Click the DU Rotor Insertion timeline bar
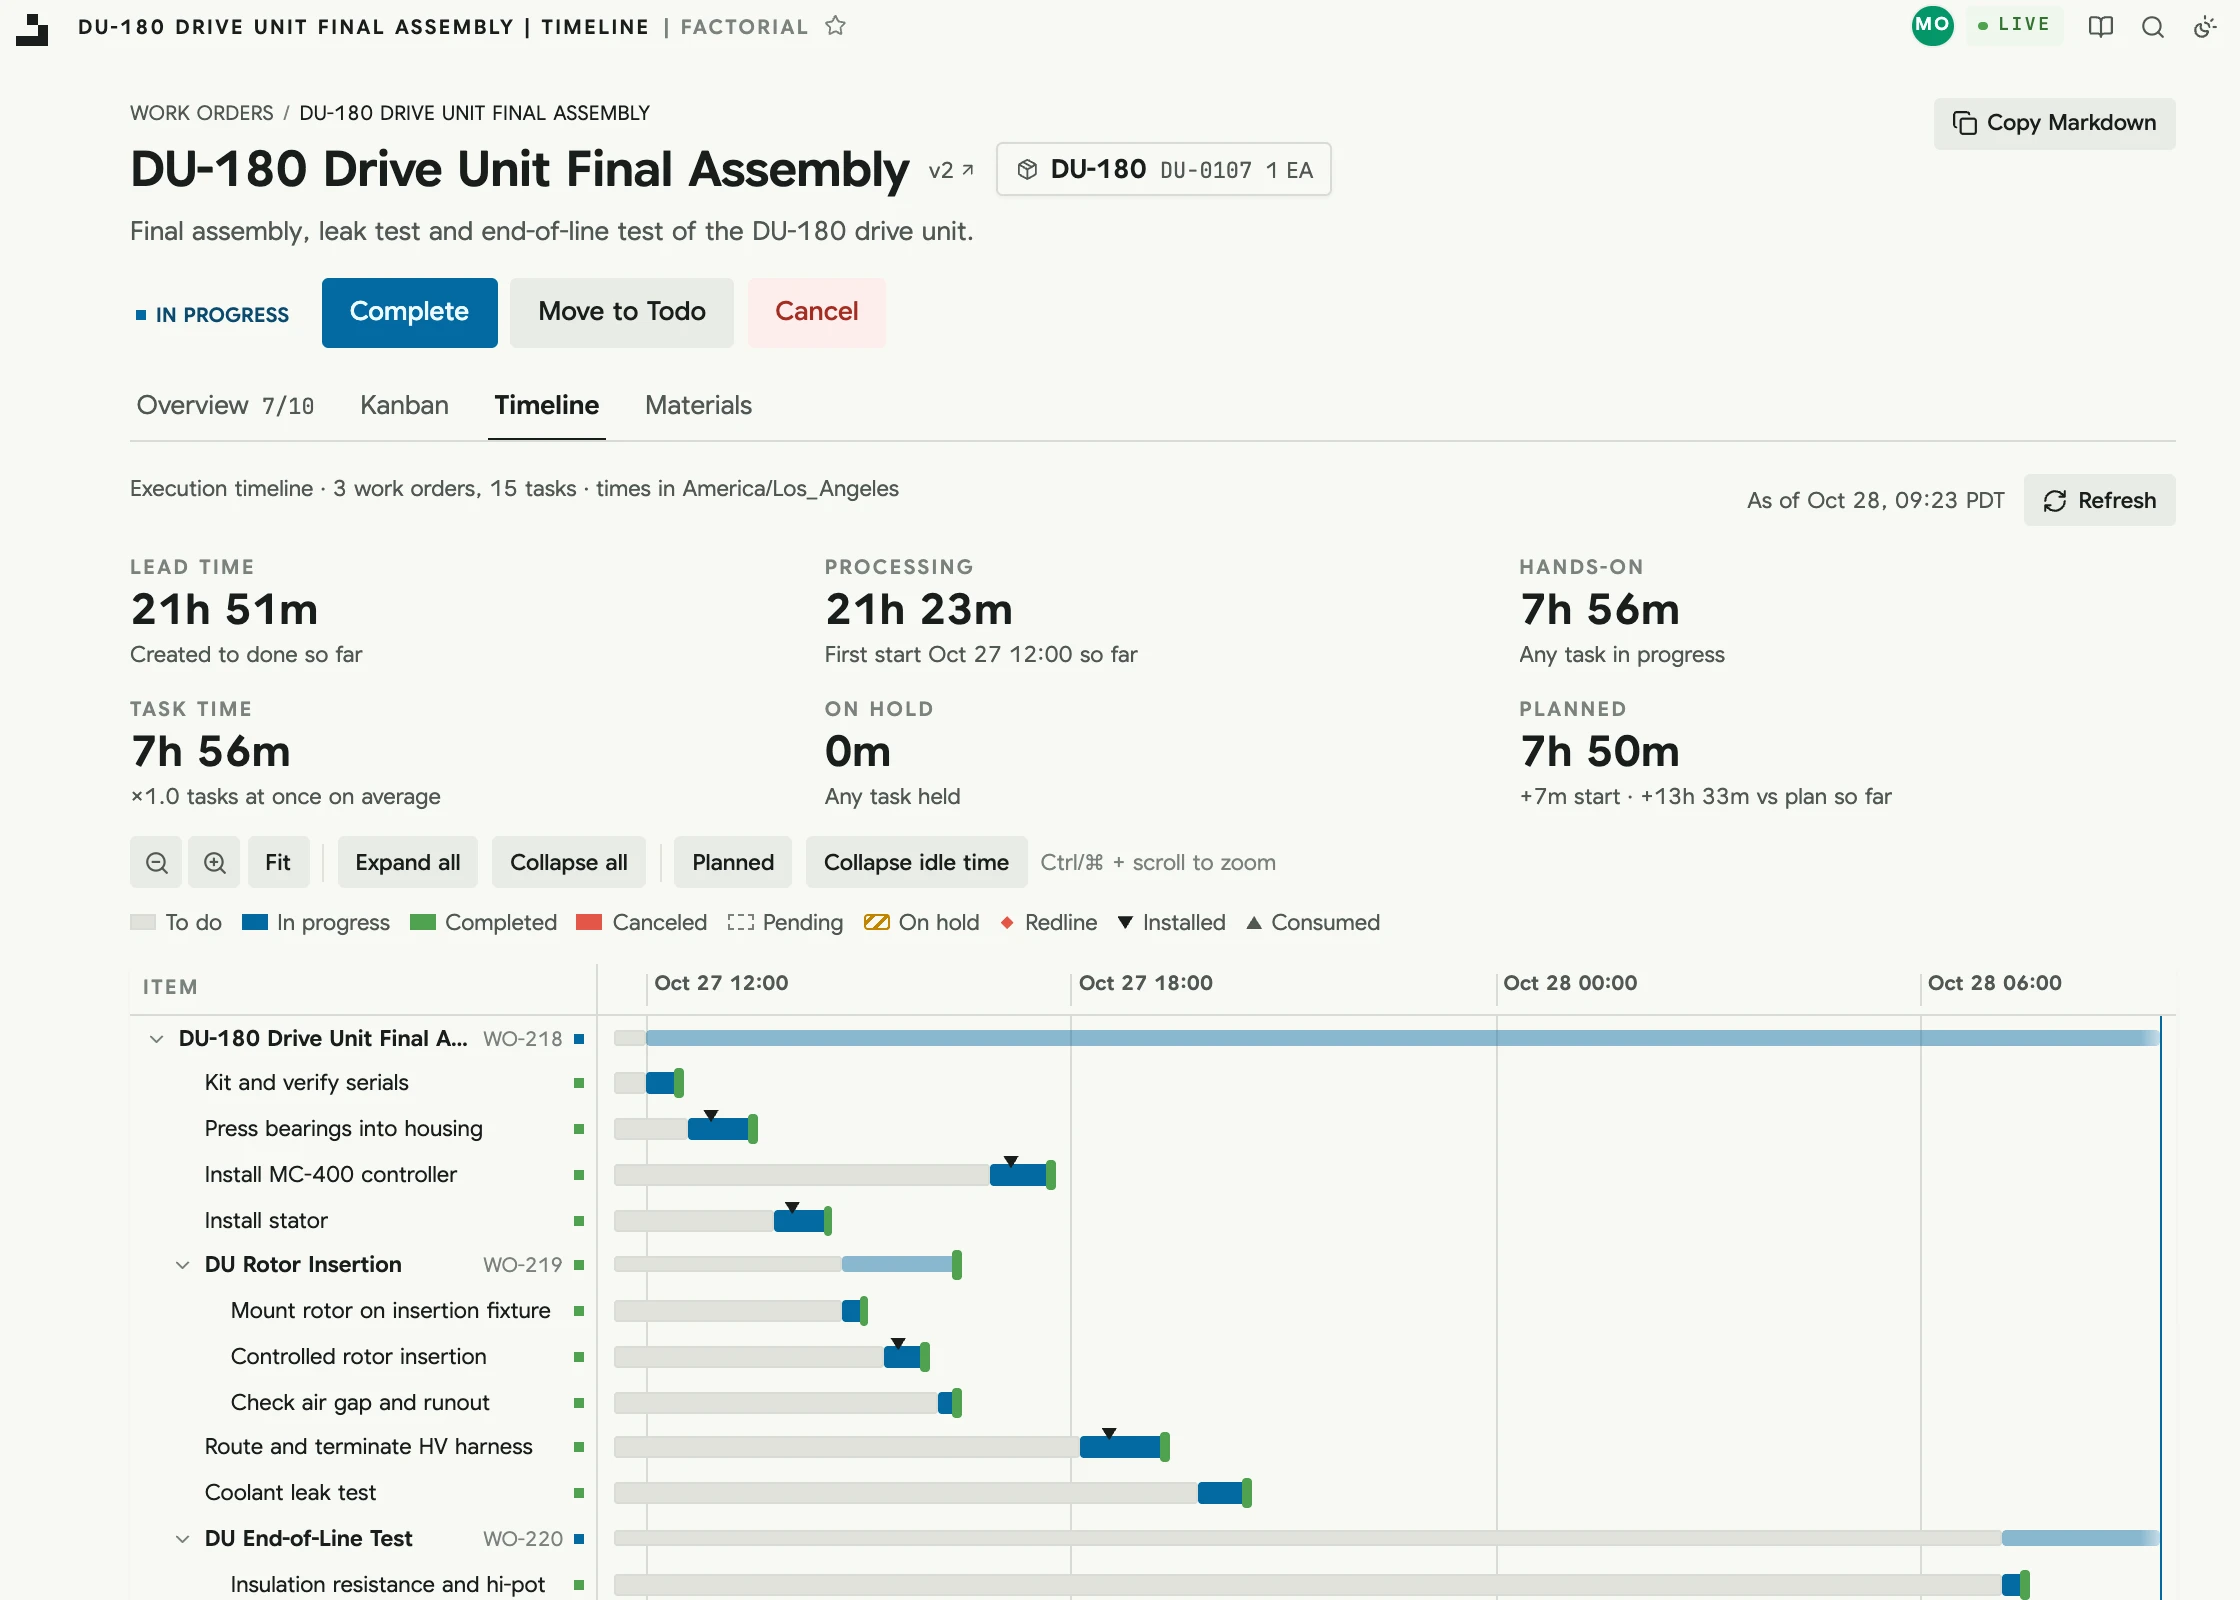The height and width of the screenshot is (1600, 2240). (899, 1265)
